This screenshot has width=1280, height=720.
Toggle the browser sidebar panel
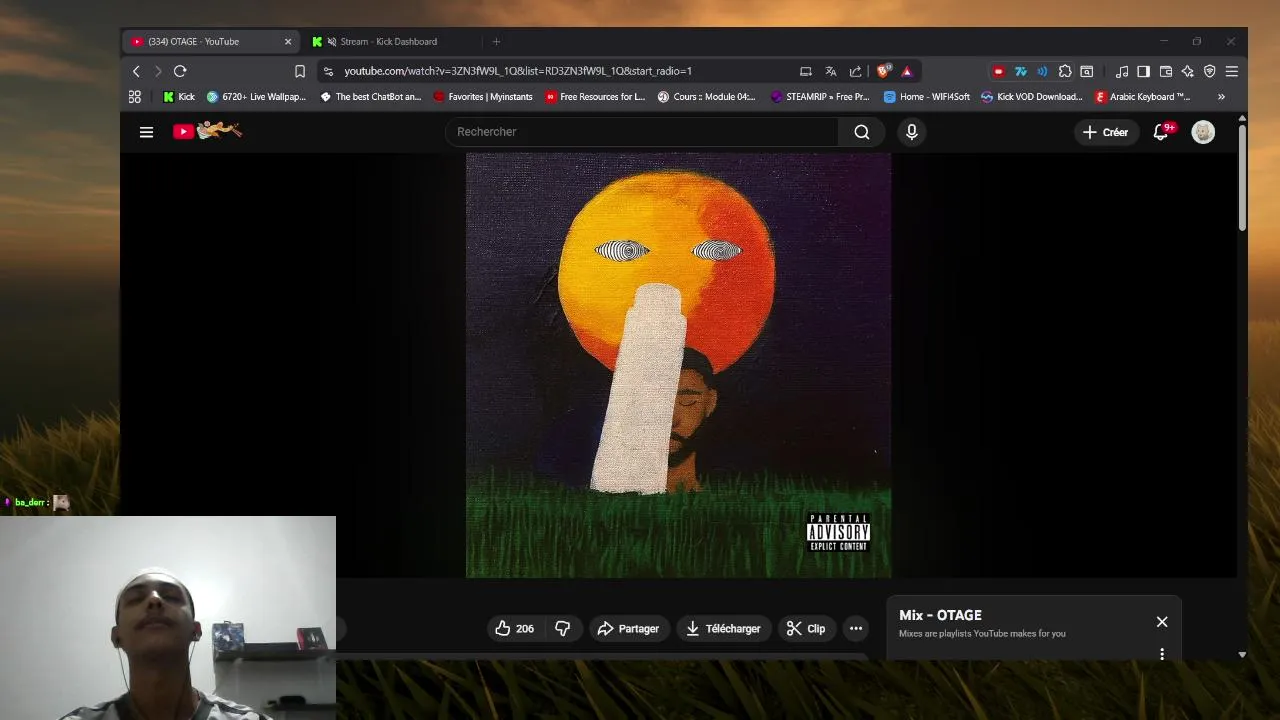(x=1143, y=71)
